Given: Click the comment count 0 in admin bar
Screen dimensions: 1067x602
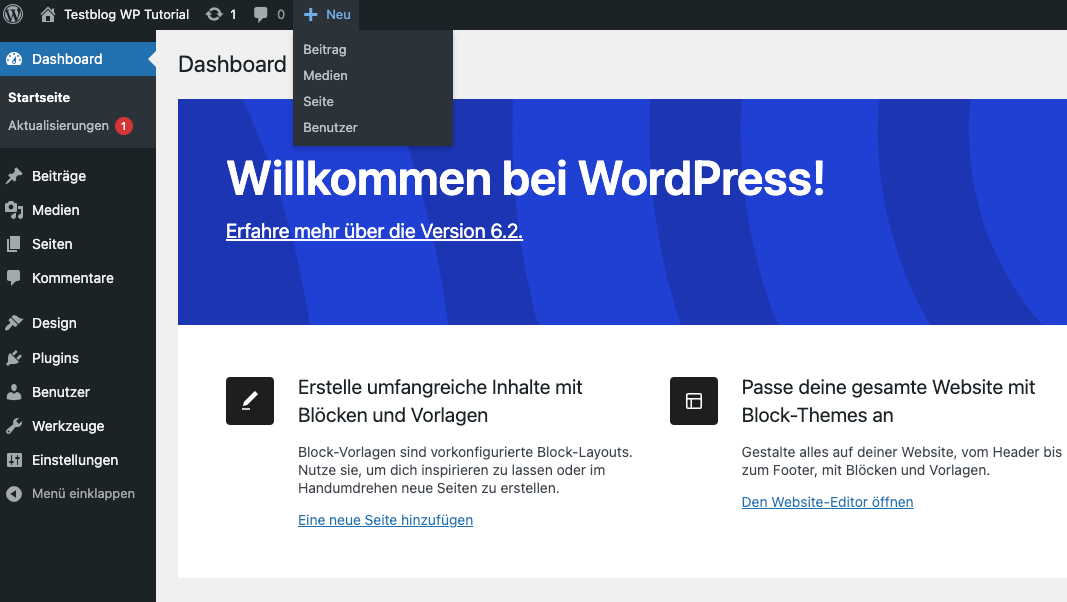Looking at the screenshot, I should point(280,14).
